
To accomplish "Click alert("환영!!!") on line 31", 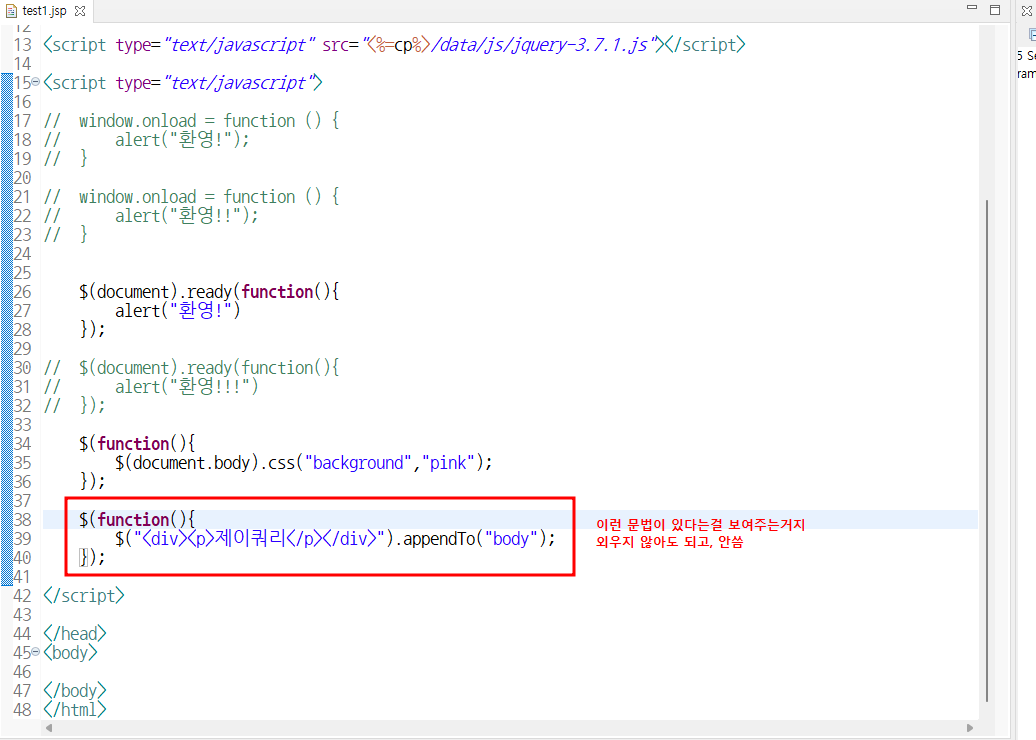I will point(187,387).
